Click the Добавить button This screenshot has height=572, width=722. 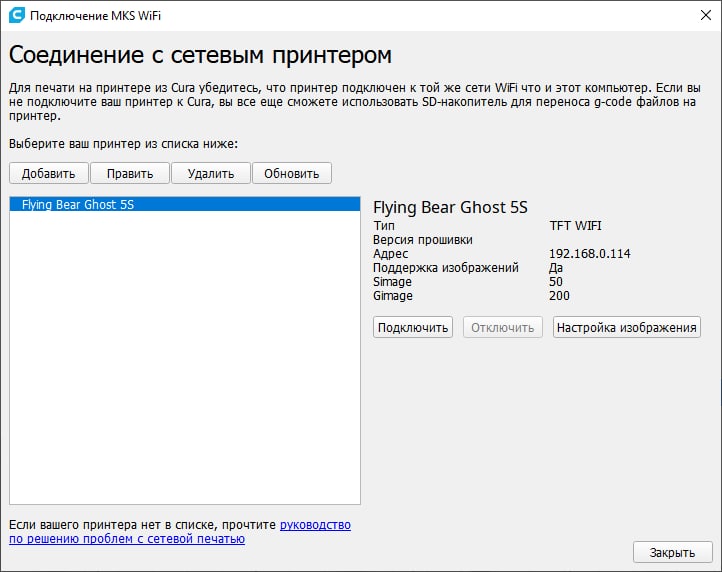48,173
